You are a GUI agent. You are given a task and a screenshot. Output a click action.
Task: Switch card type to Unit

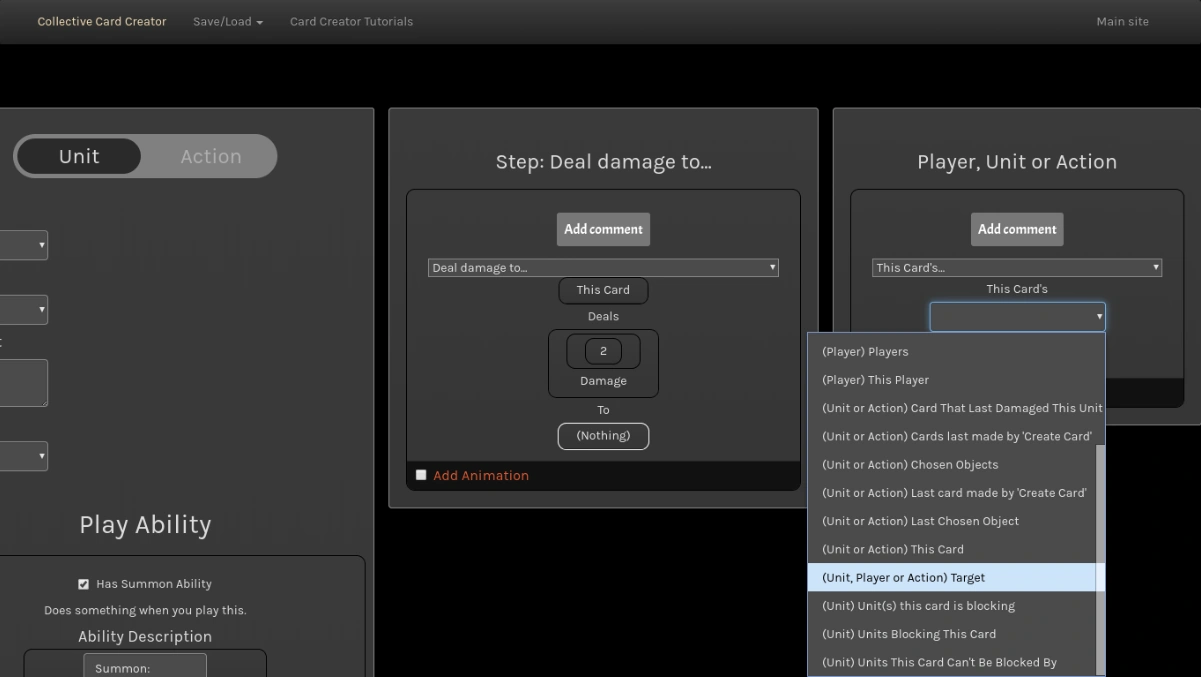coord(79,156)
